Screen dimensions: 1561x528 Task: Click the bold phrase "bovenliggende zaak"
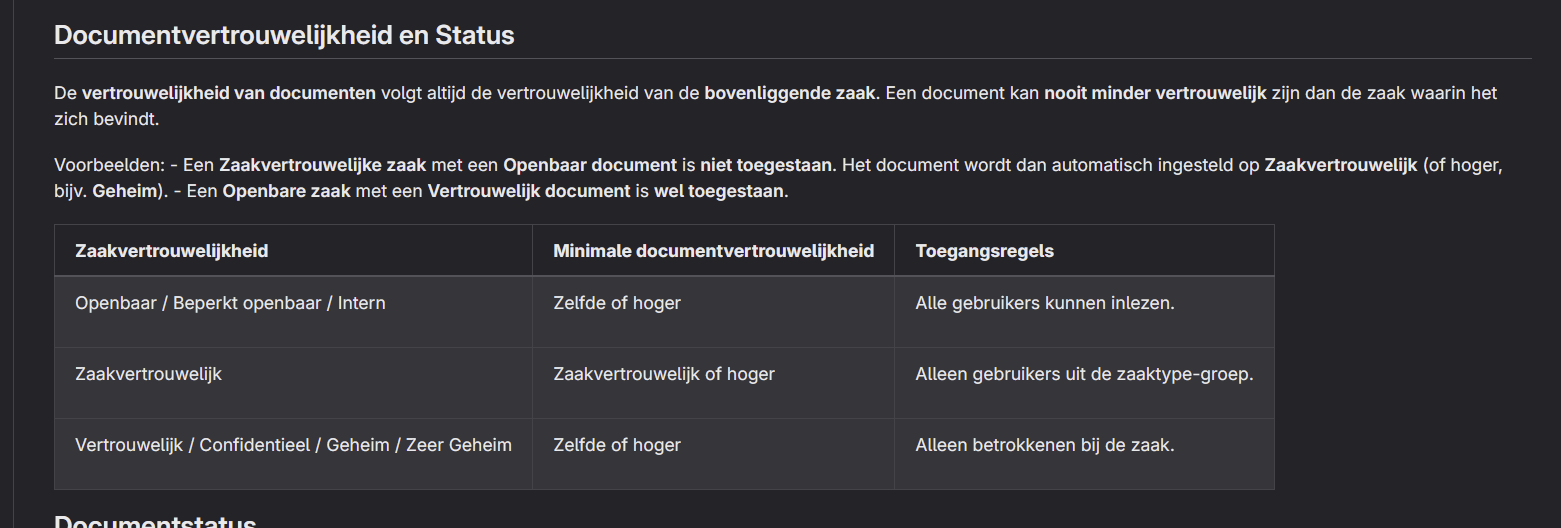pos(790,94)
